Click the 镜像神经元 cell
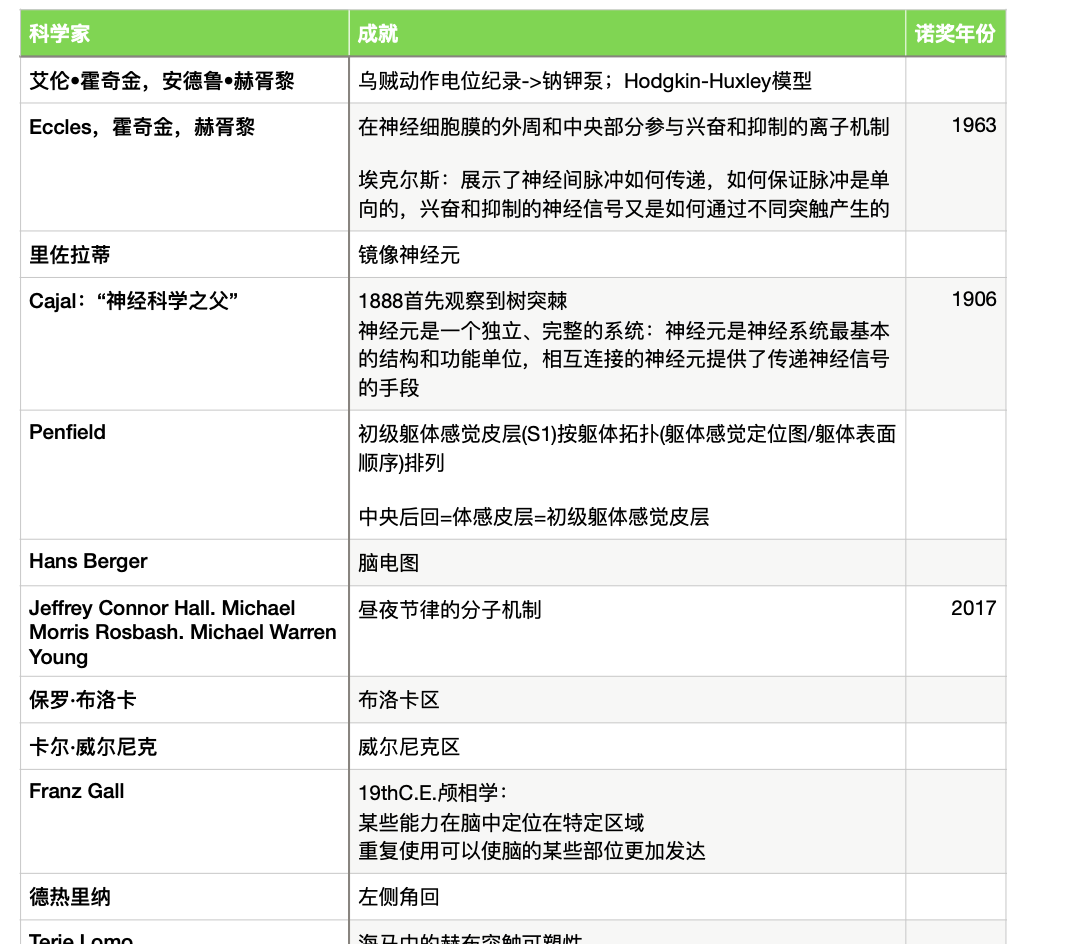 point(627,254)
